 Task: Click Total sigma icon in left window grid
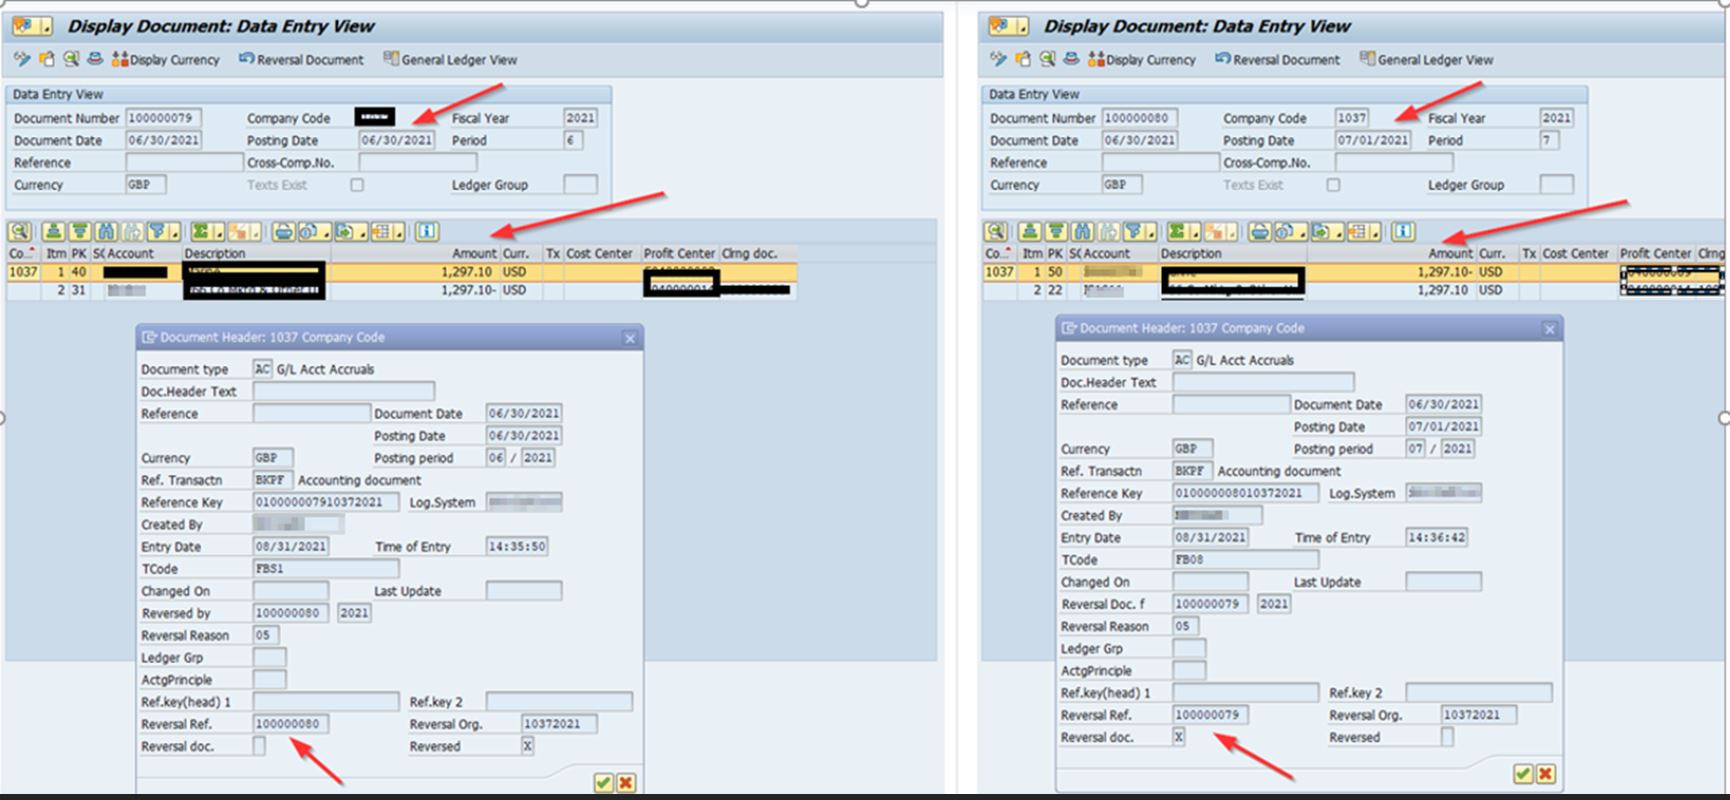[202, 232]
